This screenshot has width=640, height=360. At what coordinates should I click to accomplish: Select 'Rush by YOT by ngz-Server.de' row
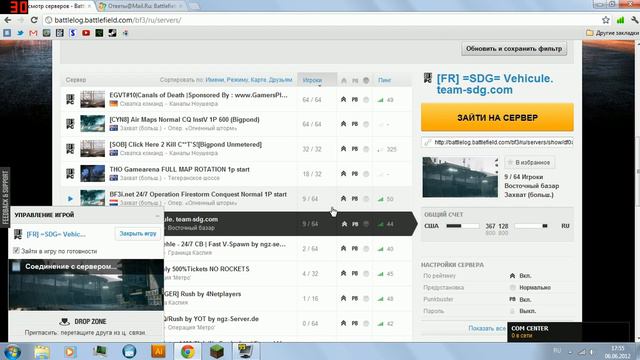[x=288, y=323]
